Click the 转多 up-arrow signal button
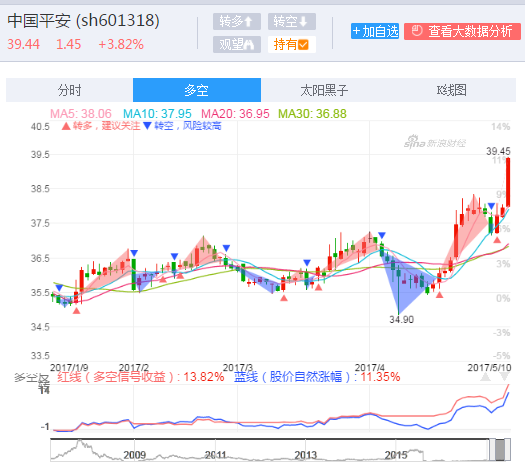Screen dimensions: 525x472 237,21
